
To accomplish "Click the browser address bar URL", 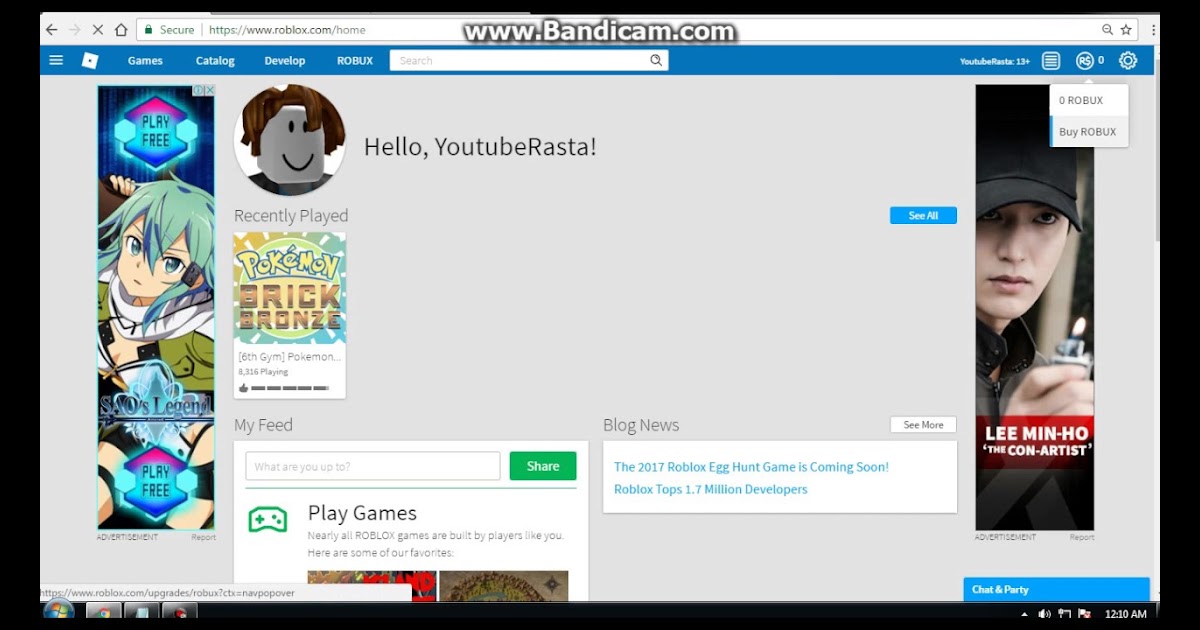I will 287,30.
